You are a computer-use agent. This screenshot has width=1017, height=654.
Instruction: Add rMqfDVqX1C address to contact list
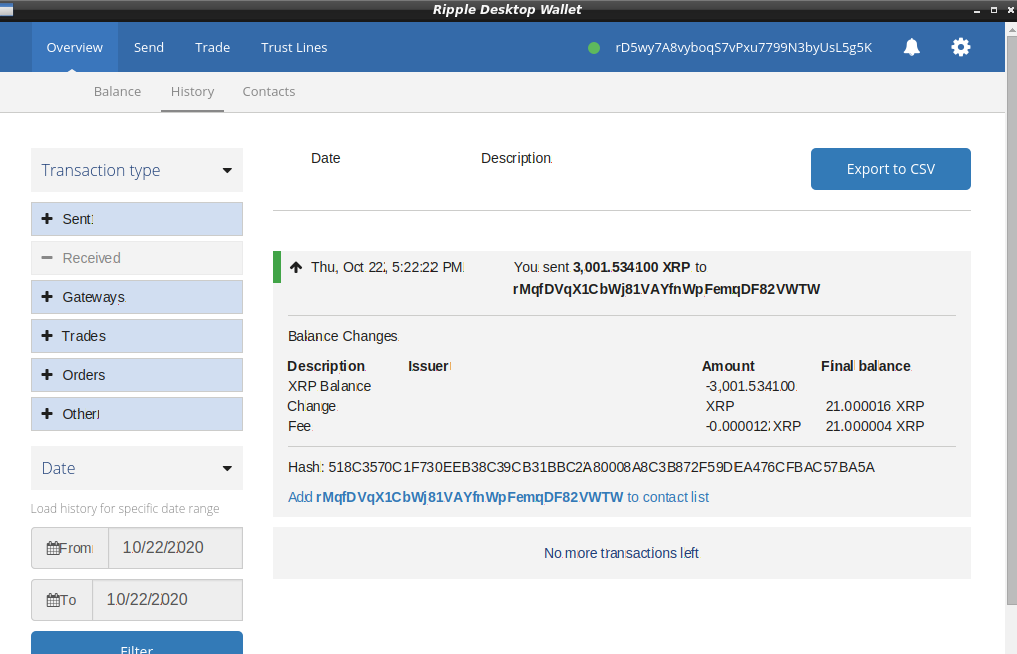498,497
